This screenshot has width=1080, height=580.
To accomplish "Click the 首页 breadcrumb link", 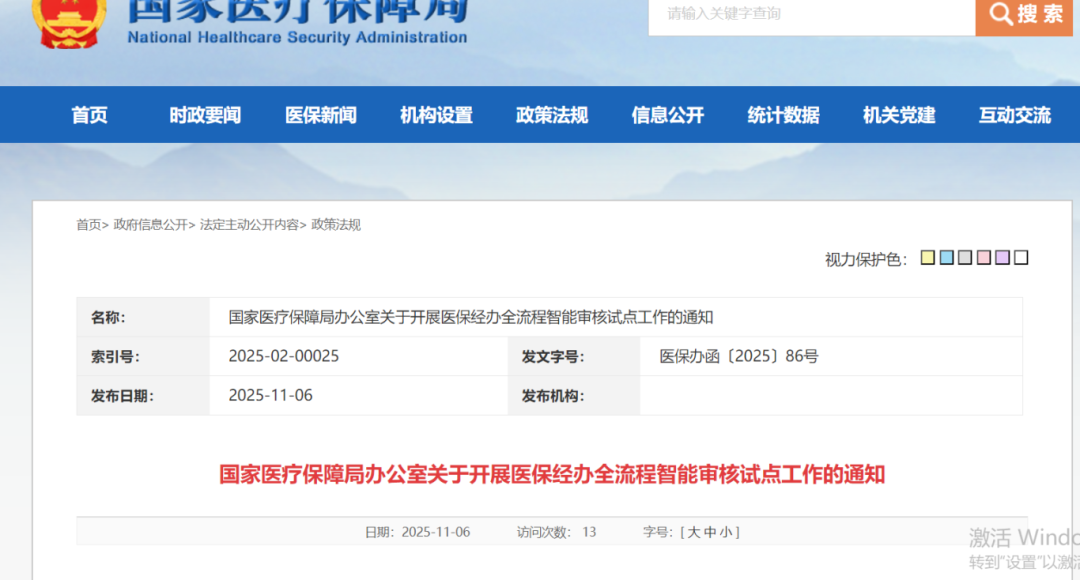I will coord(88,225).
